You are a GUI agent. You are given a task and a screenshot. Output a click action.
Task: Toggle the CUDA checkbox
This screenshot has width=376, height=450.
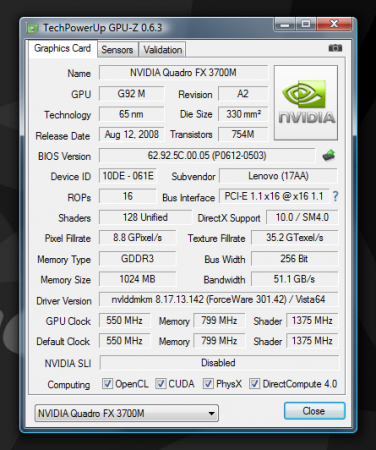(161, 384)
